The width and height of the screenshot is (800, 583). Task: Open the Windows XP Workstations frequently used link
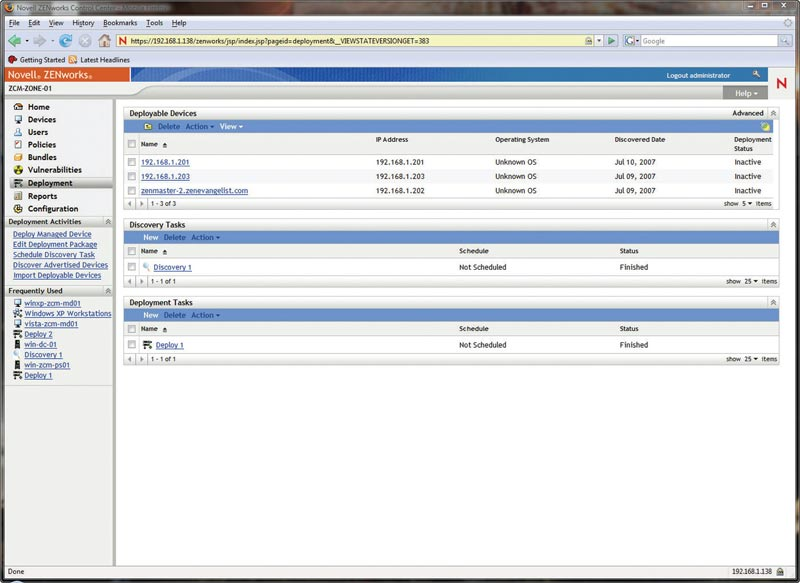click(68, 314)
